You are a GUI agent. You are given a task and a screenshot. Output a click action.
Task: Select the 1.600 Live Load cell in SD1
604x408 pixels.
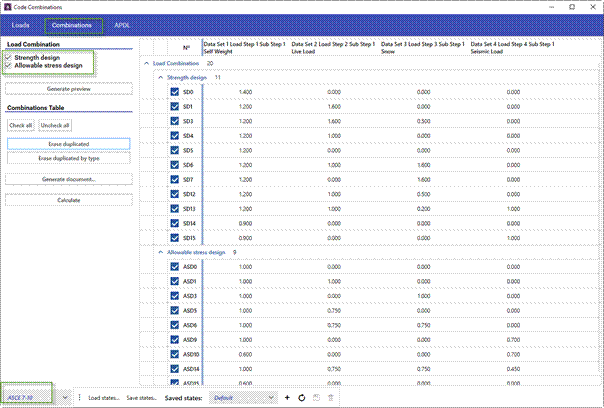(x=334, y=107)
